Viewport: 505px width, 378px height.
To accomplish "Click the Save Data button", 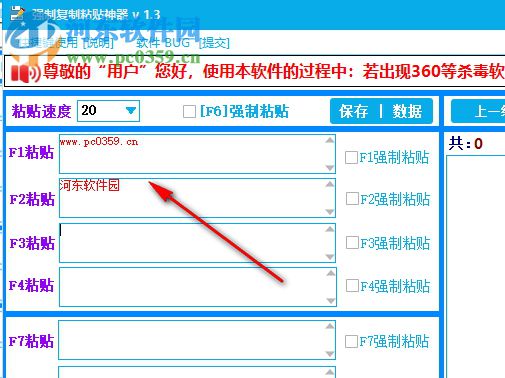I will [381, 111].
